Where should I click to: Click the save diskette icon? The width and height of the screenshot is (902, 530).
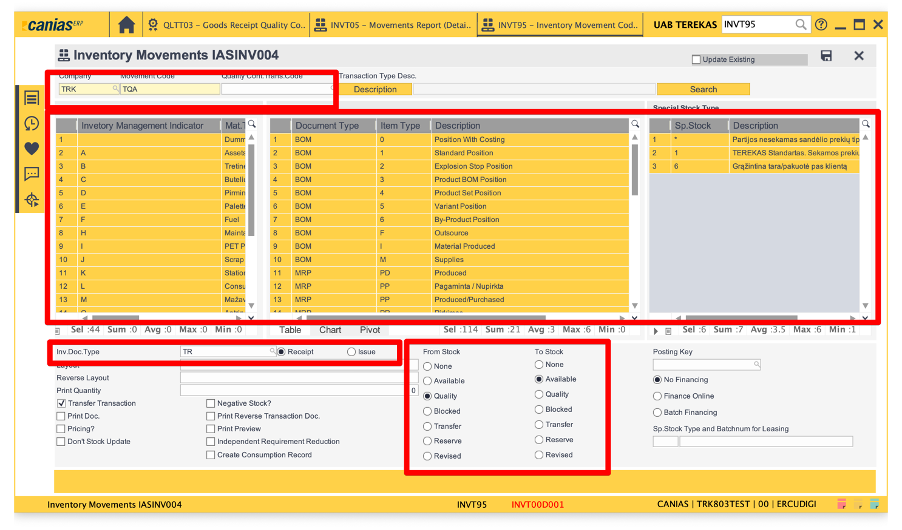click(x=826, y=56)
